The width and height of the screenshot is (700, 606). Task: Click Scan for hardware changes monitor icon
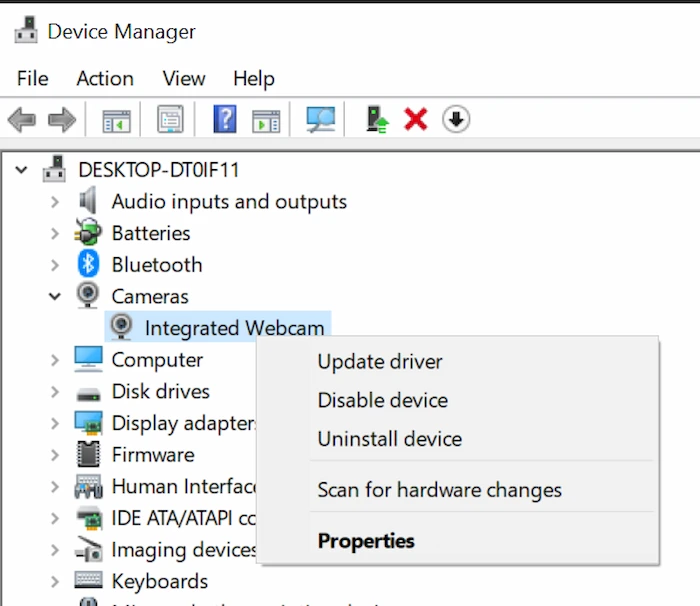(x=320, y=119)
